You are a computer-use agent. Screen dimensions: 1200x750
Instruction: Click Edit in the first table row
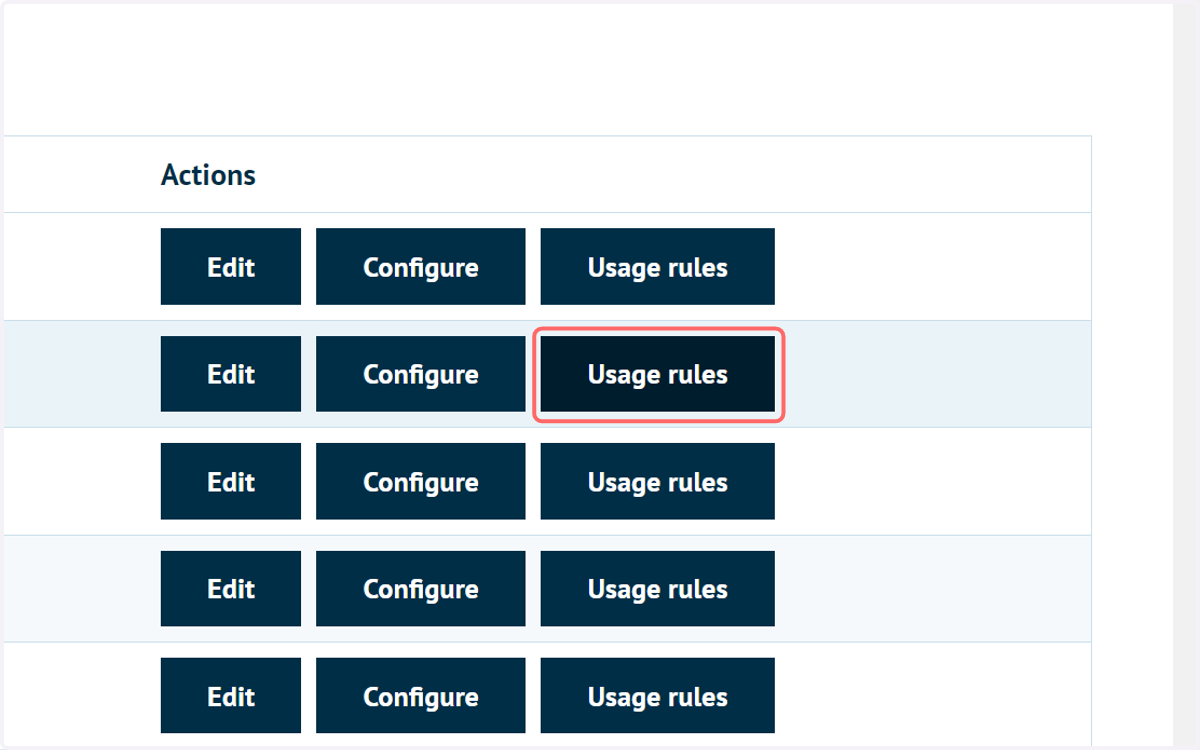pyautogui.click(x=231, y=267)
